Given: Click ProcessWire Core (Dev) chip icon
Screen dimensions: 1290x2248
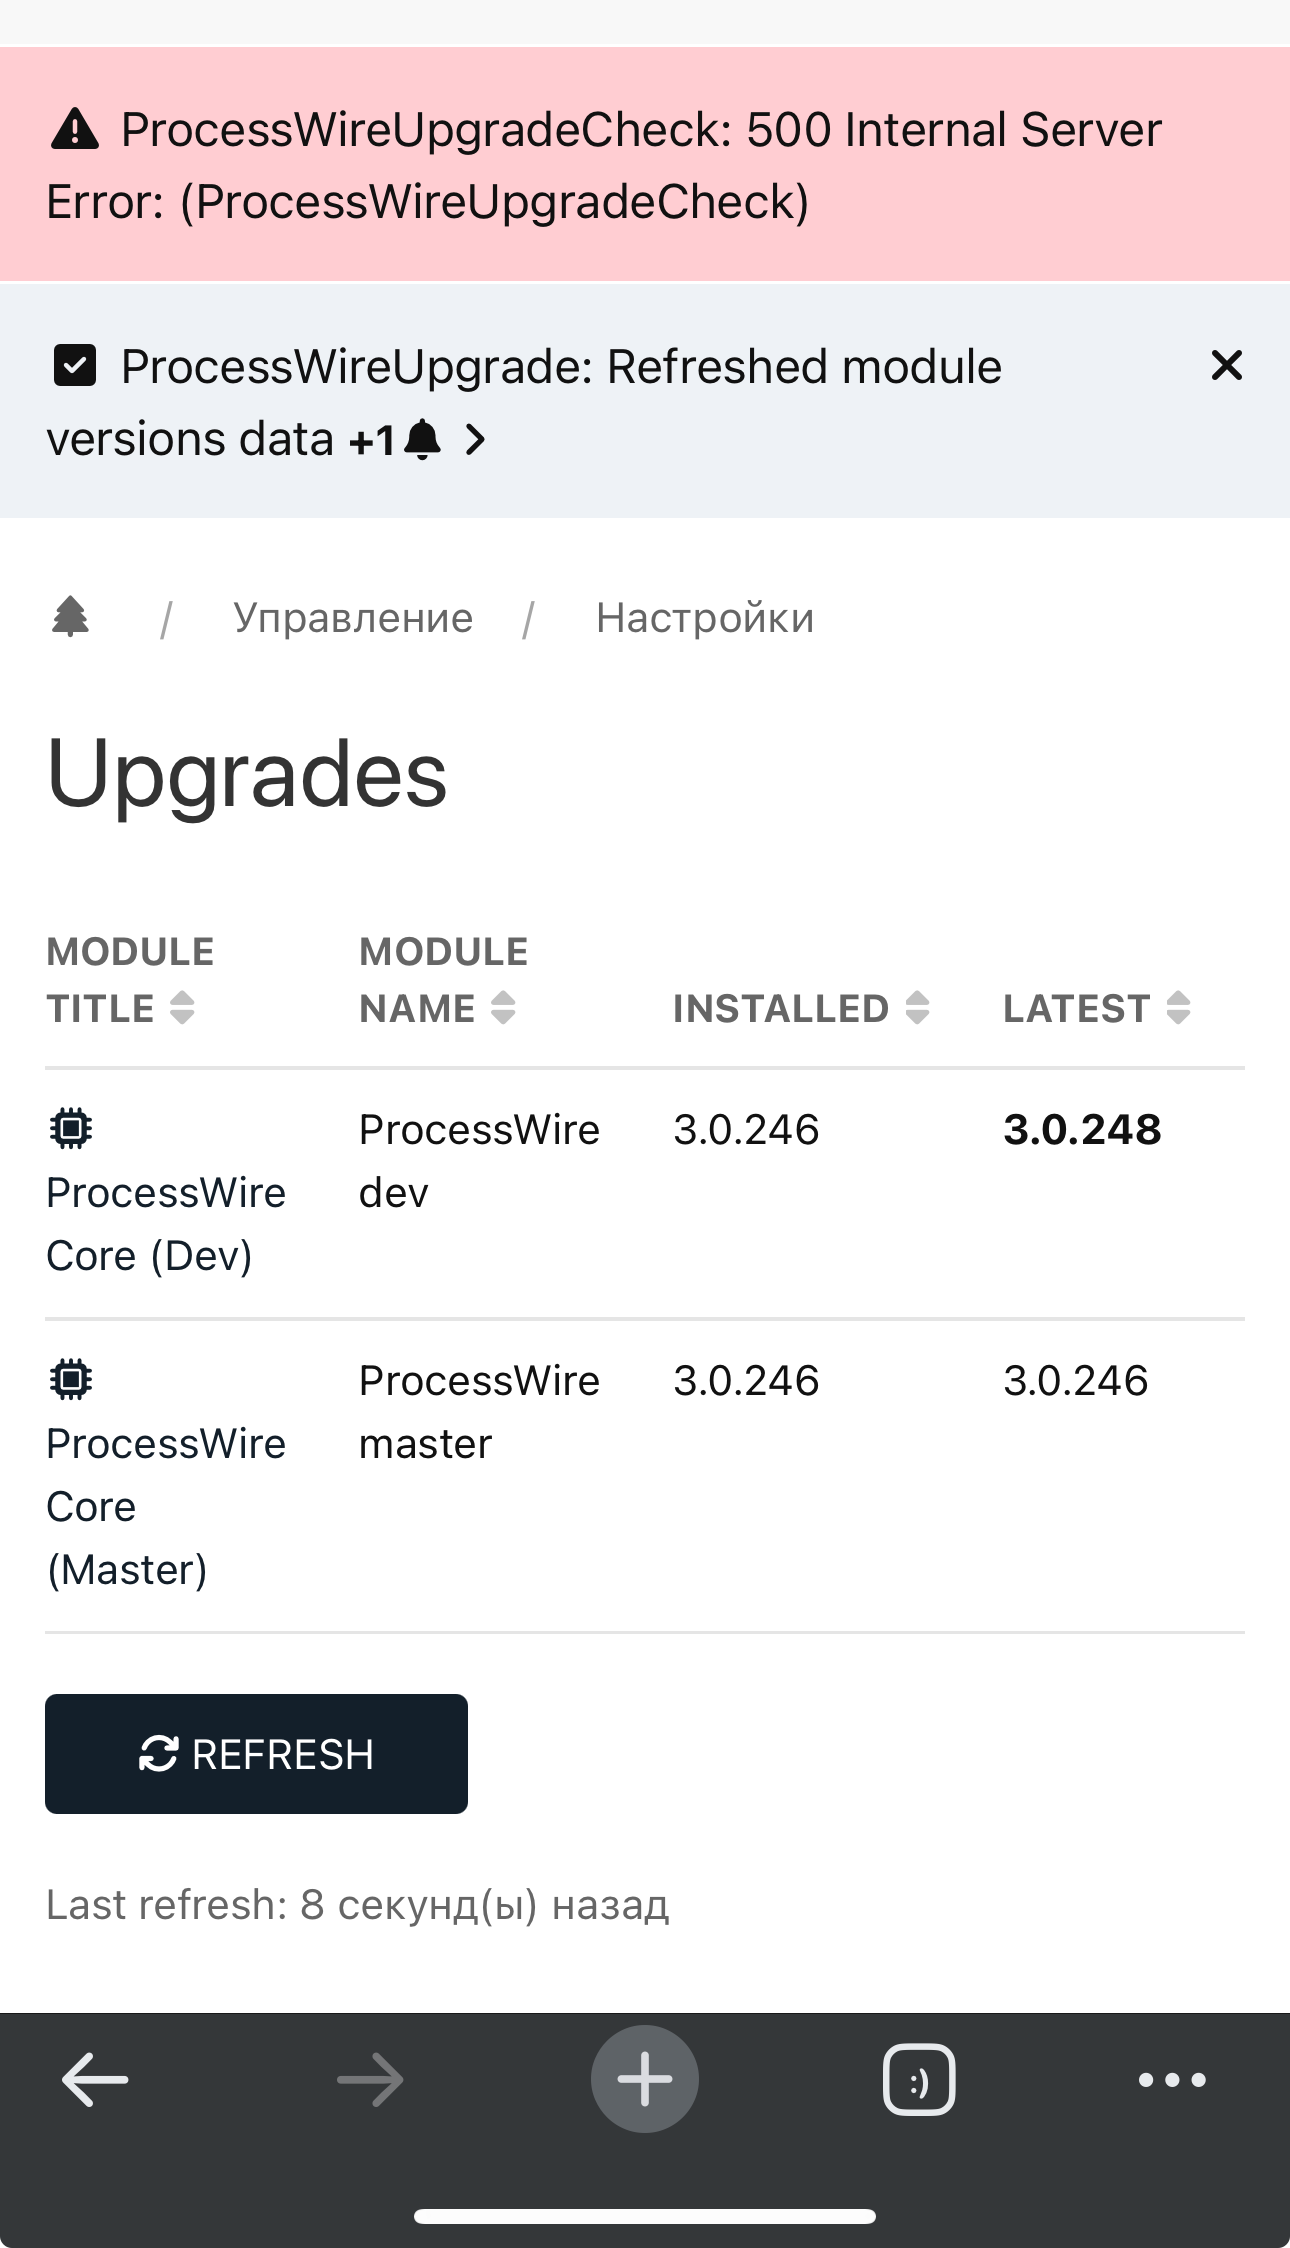Looking at the screenshot, I should (71, 1129).
